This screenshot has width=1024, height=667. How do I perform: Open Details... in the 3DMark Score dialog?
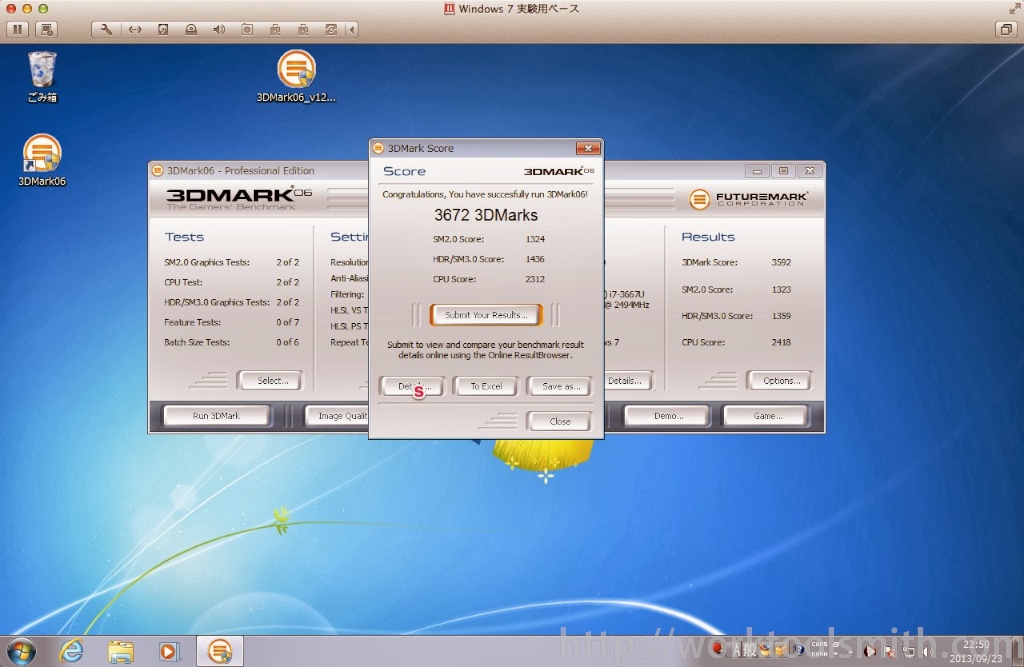coord(412,386)
